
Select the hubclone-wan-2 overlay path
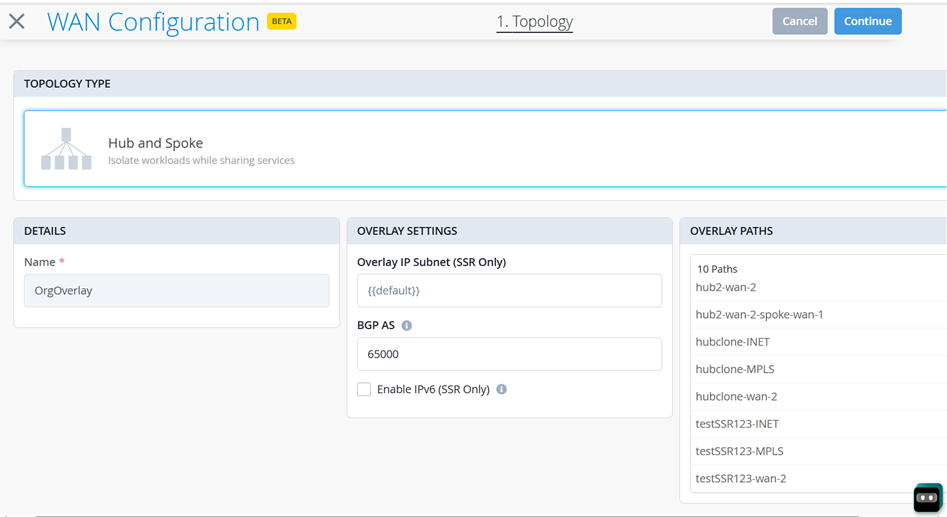[x=820, y=396]
